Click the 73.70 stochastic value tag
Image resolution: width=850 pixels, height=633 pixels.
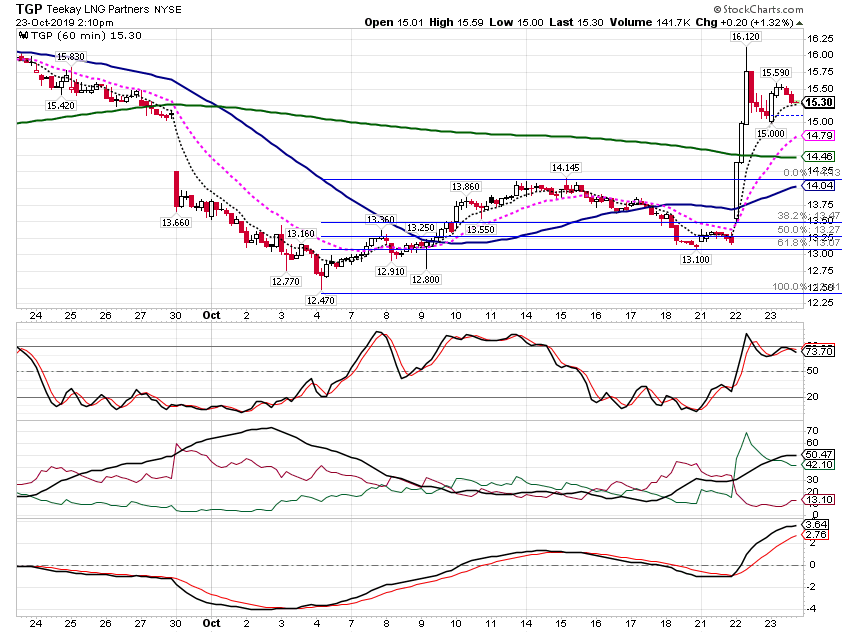coord(819,351)
